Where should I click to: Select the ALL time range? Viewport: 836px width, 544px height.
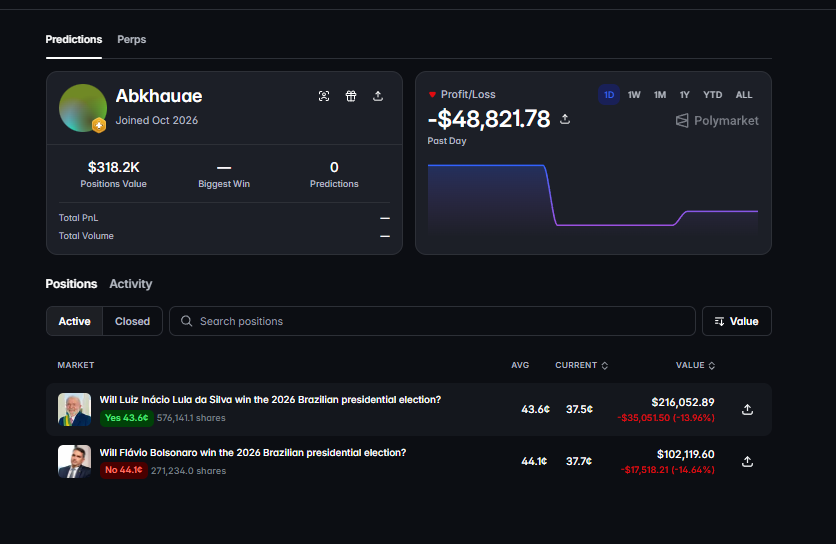744,95
